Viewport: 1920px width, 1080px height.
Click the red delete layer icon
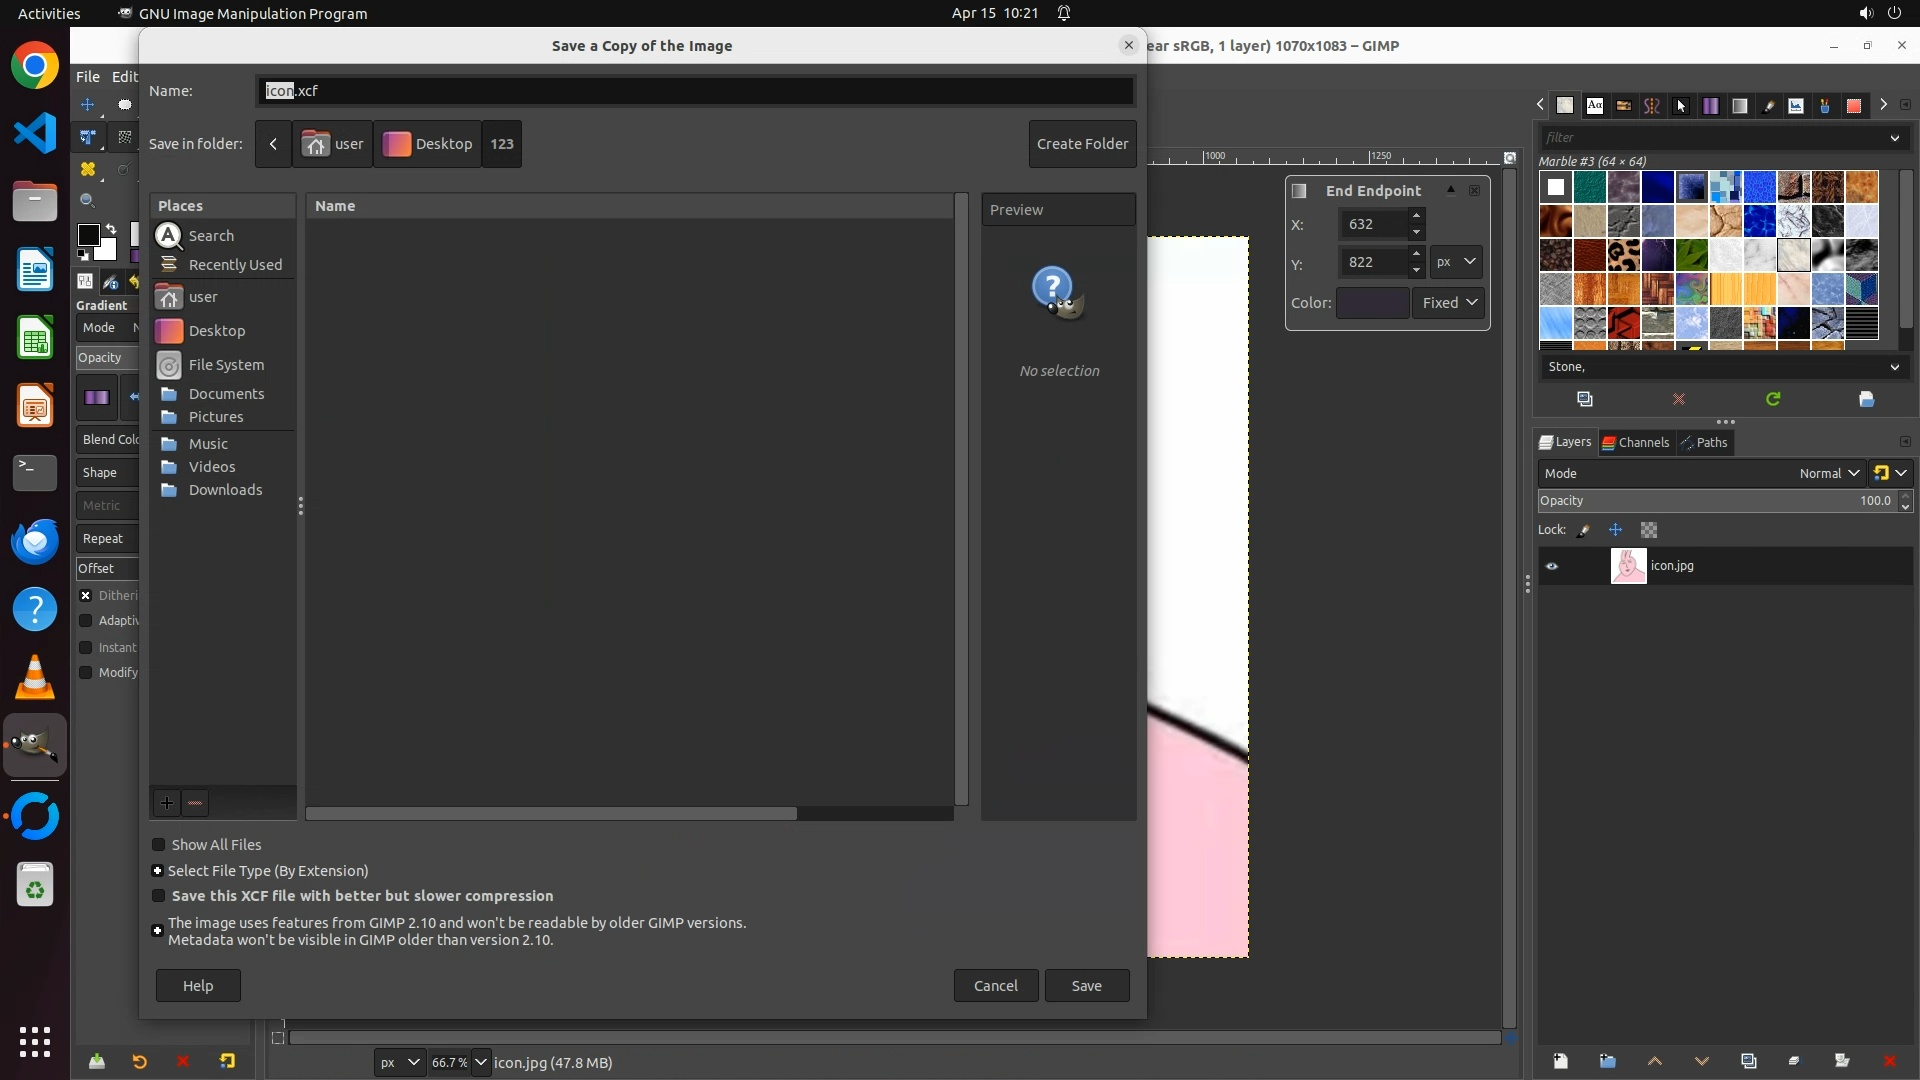pos(1889,1061)
